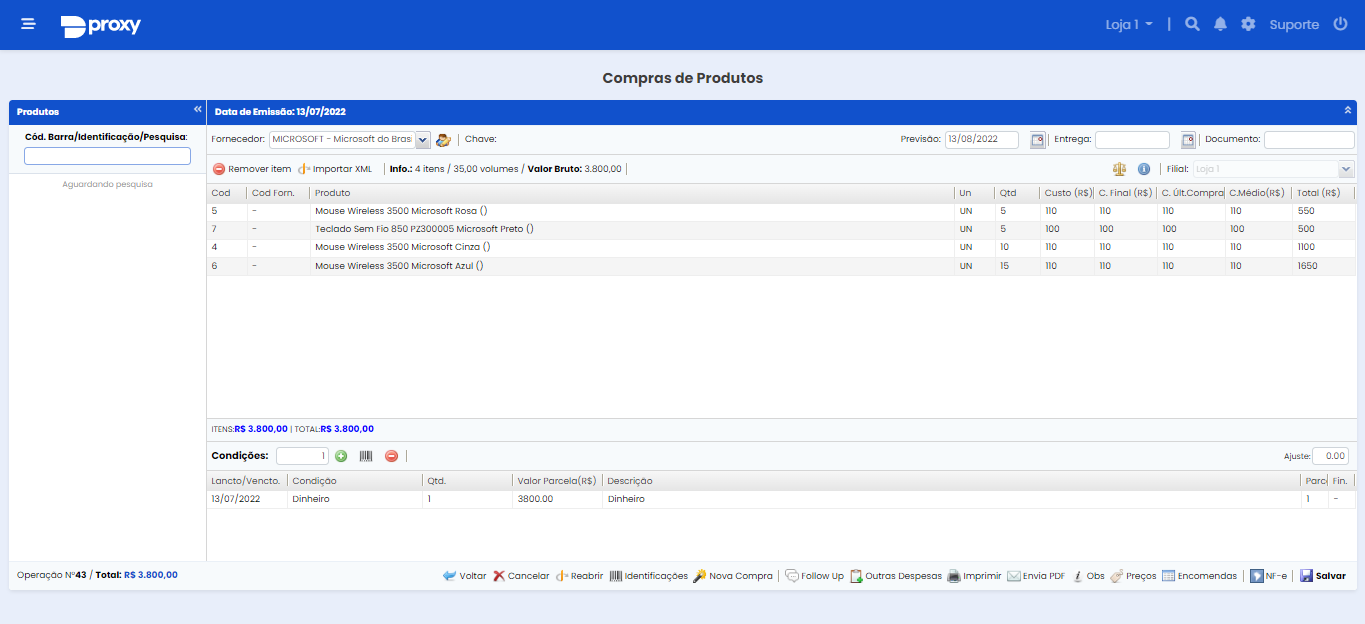Open the notifications bell
The height and width of the screenshot is (624, 1365).
(x=1220, y=24)
